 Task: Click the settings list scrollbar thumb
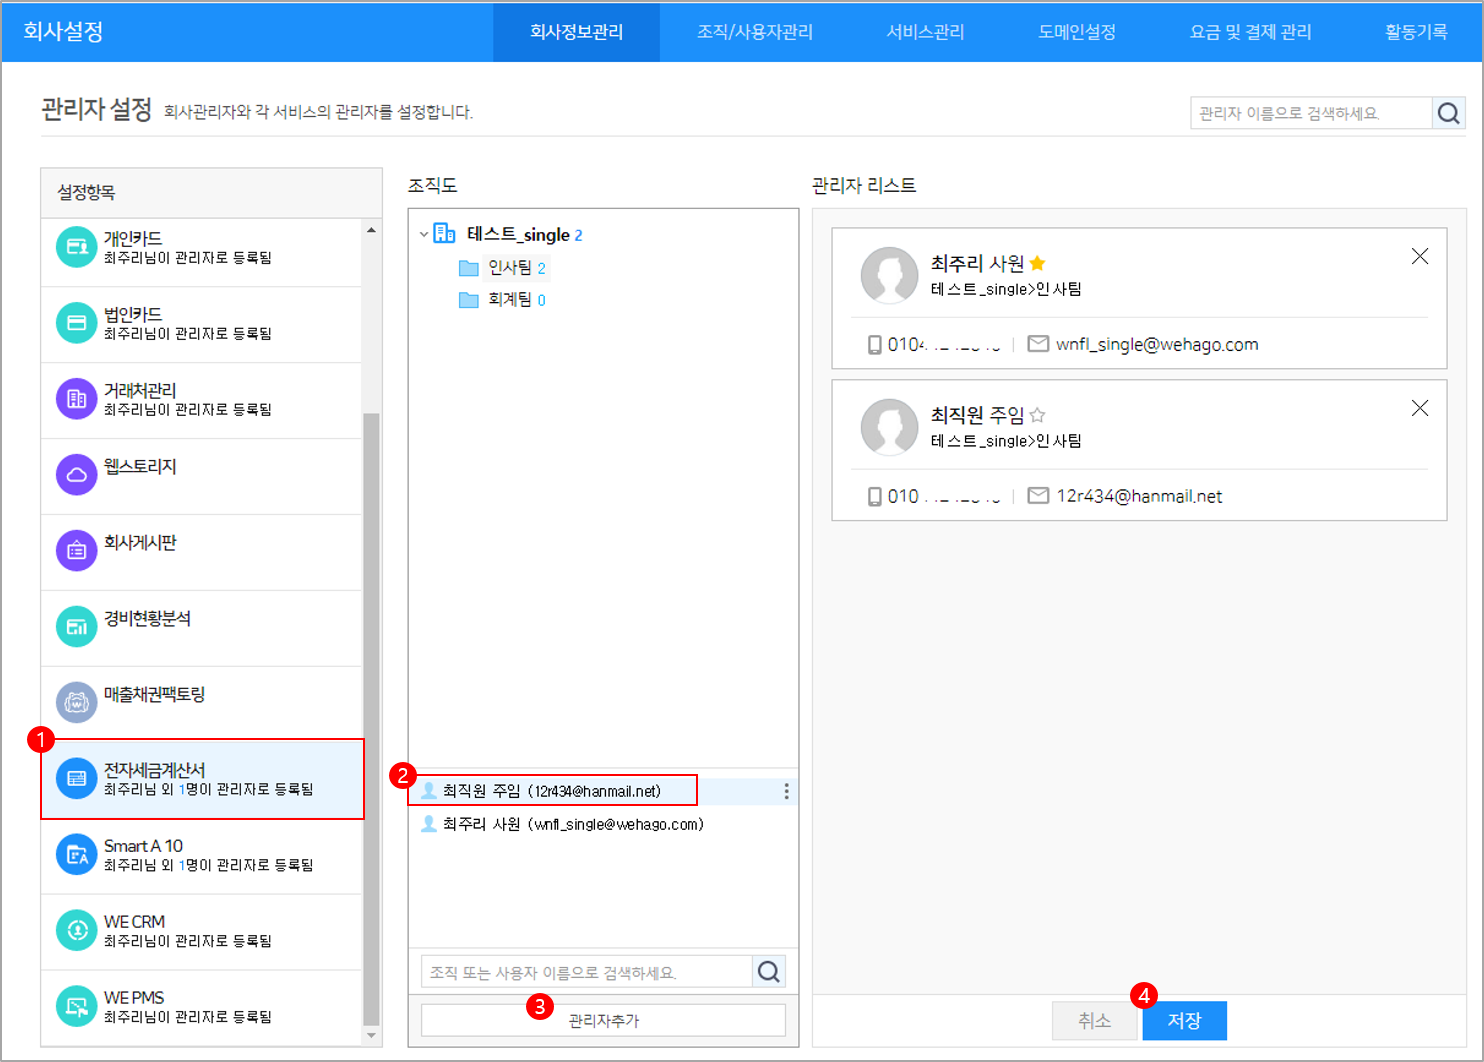pos(371,718)
